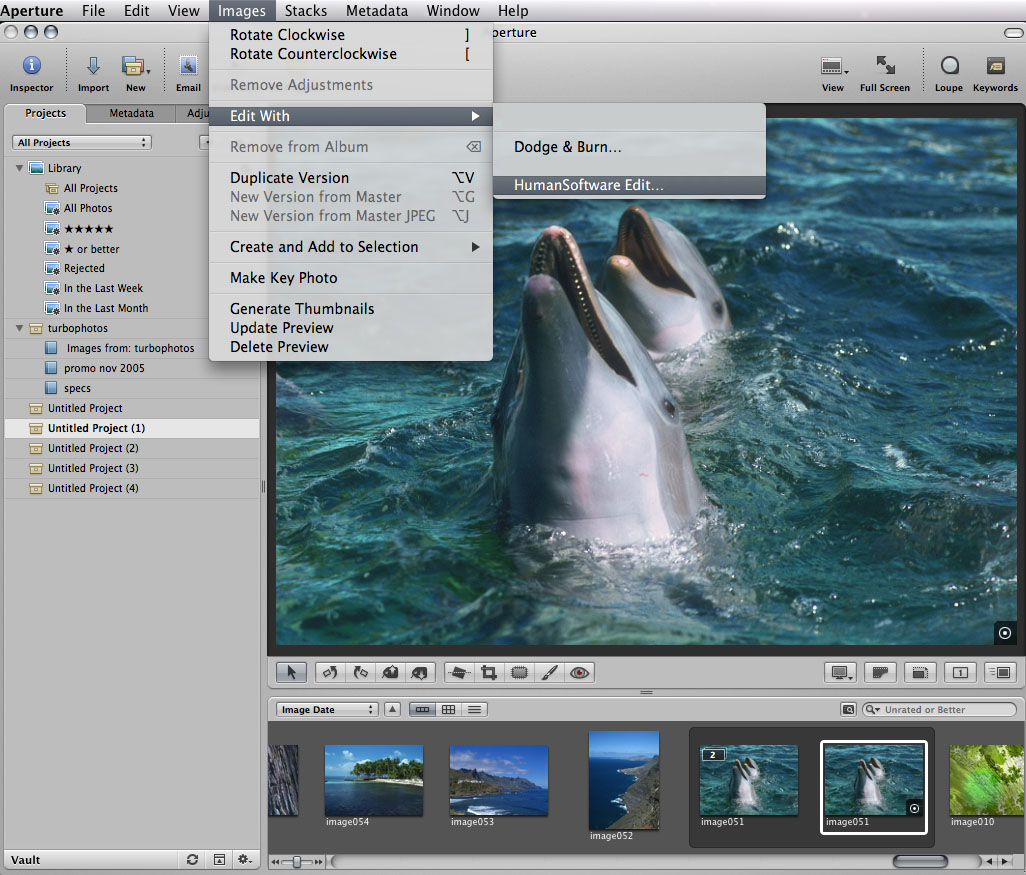Click the Import arrow icon
This screenshot has width=1026, height=875.
(93, 67)
